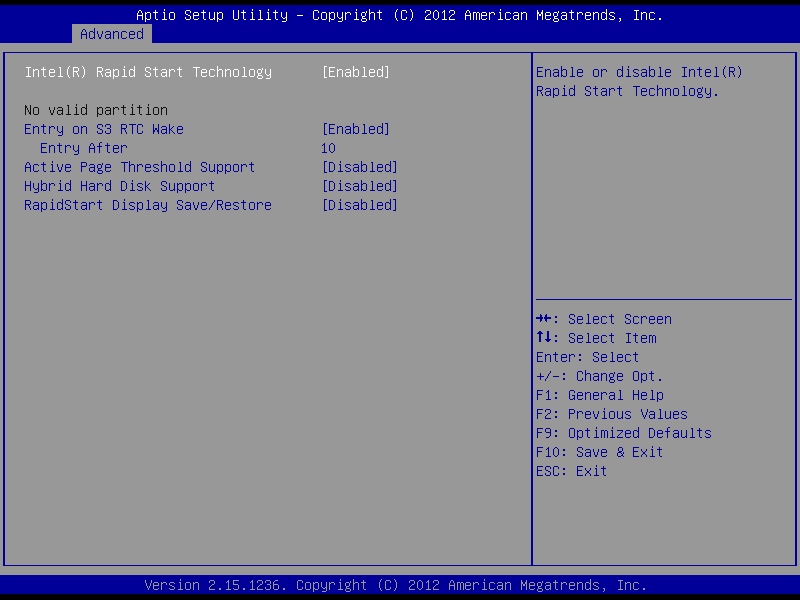
Task: Click the up-down arrows beside Select Item
Action: pos(545,338)
